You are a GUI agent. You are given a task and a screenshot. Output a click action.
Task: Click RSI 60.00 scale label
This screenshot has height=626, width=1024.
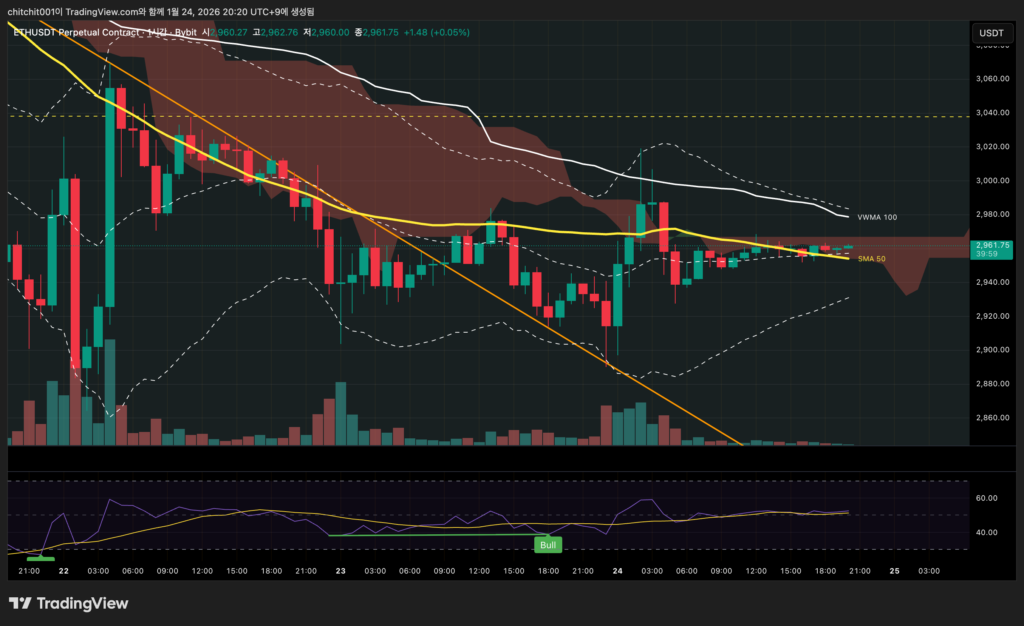pos(986,498)
